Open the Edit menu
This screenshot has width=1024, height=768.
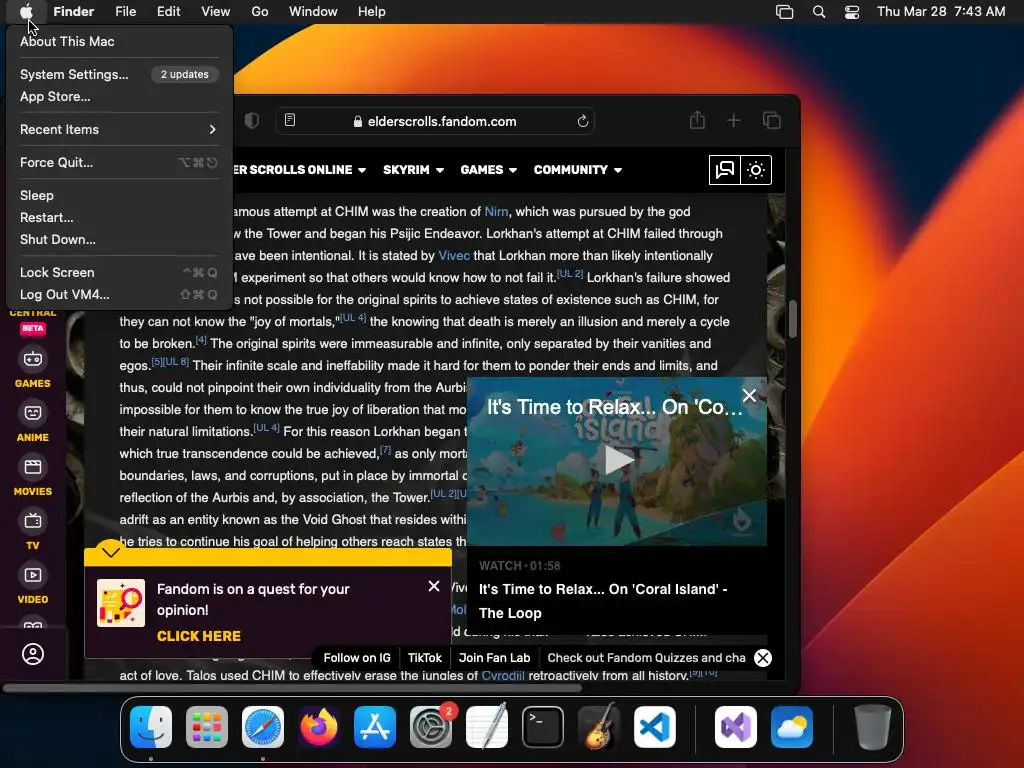[168, 11]
